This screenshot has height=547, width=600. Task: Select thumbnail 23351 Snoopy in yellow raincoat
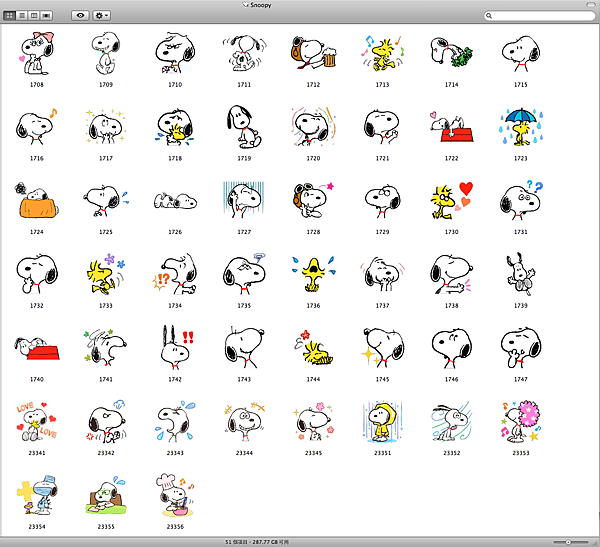(382, 421)
